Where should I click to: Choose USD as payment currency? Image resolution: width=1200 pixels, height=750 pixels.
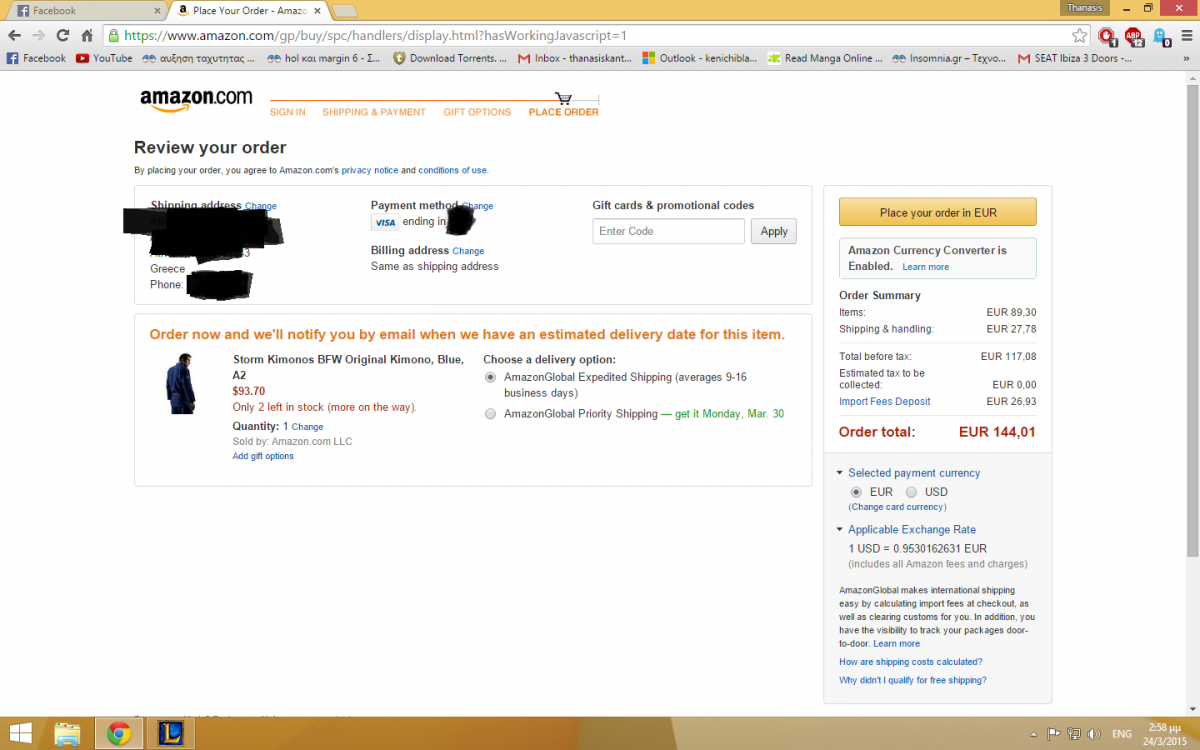point(911,492)
